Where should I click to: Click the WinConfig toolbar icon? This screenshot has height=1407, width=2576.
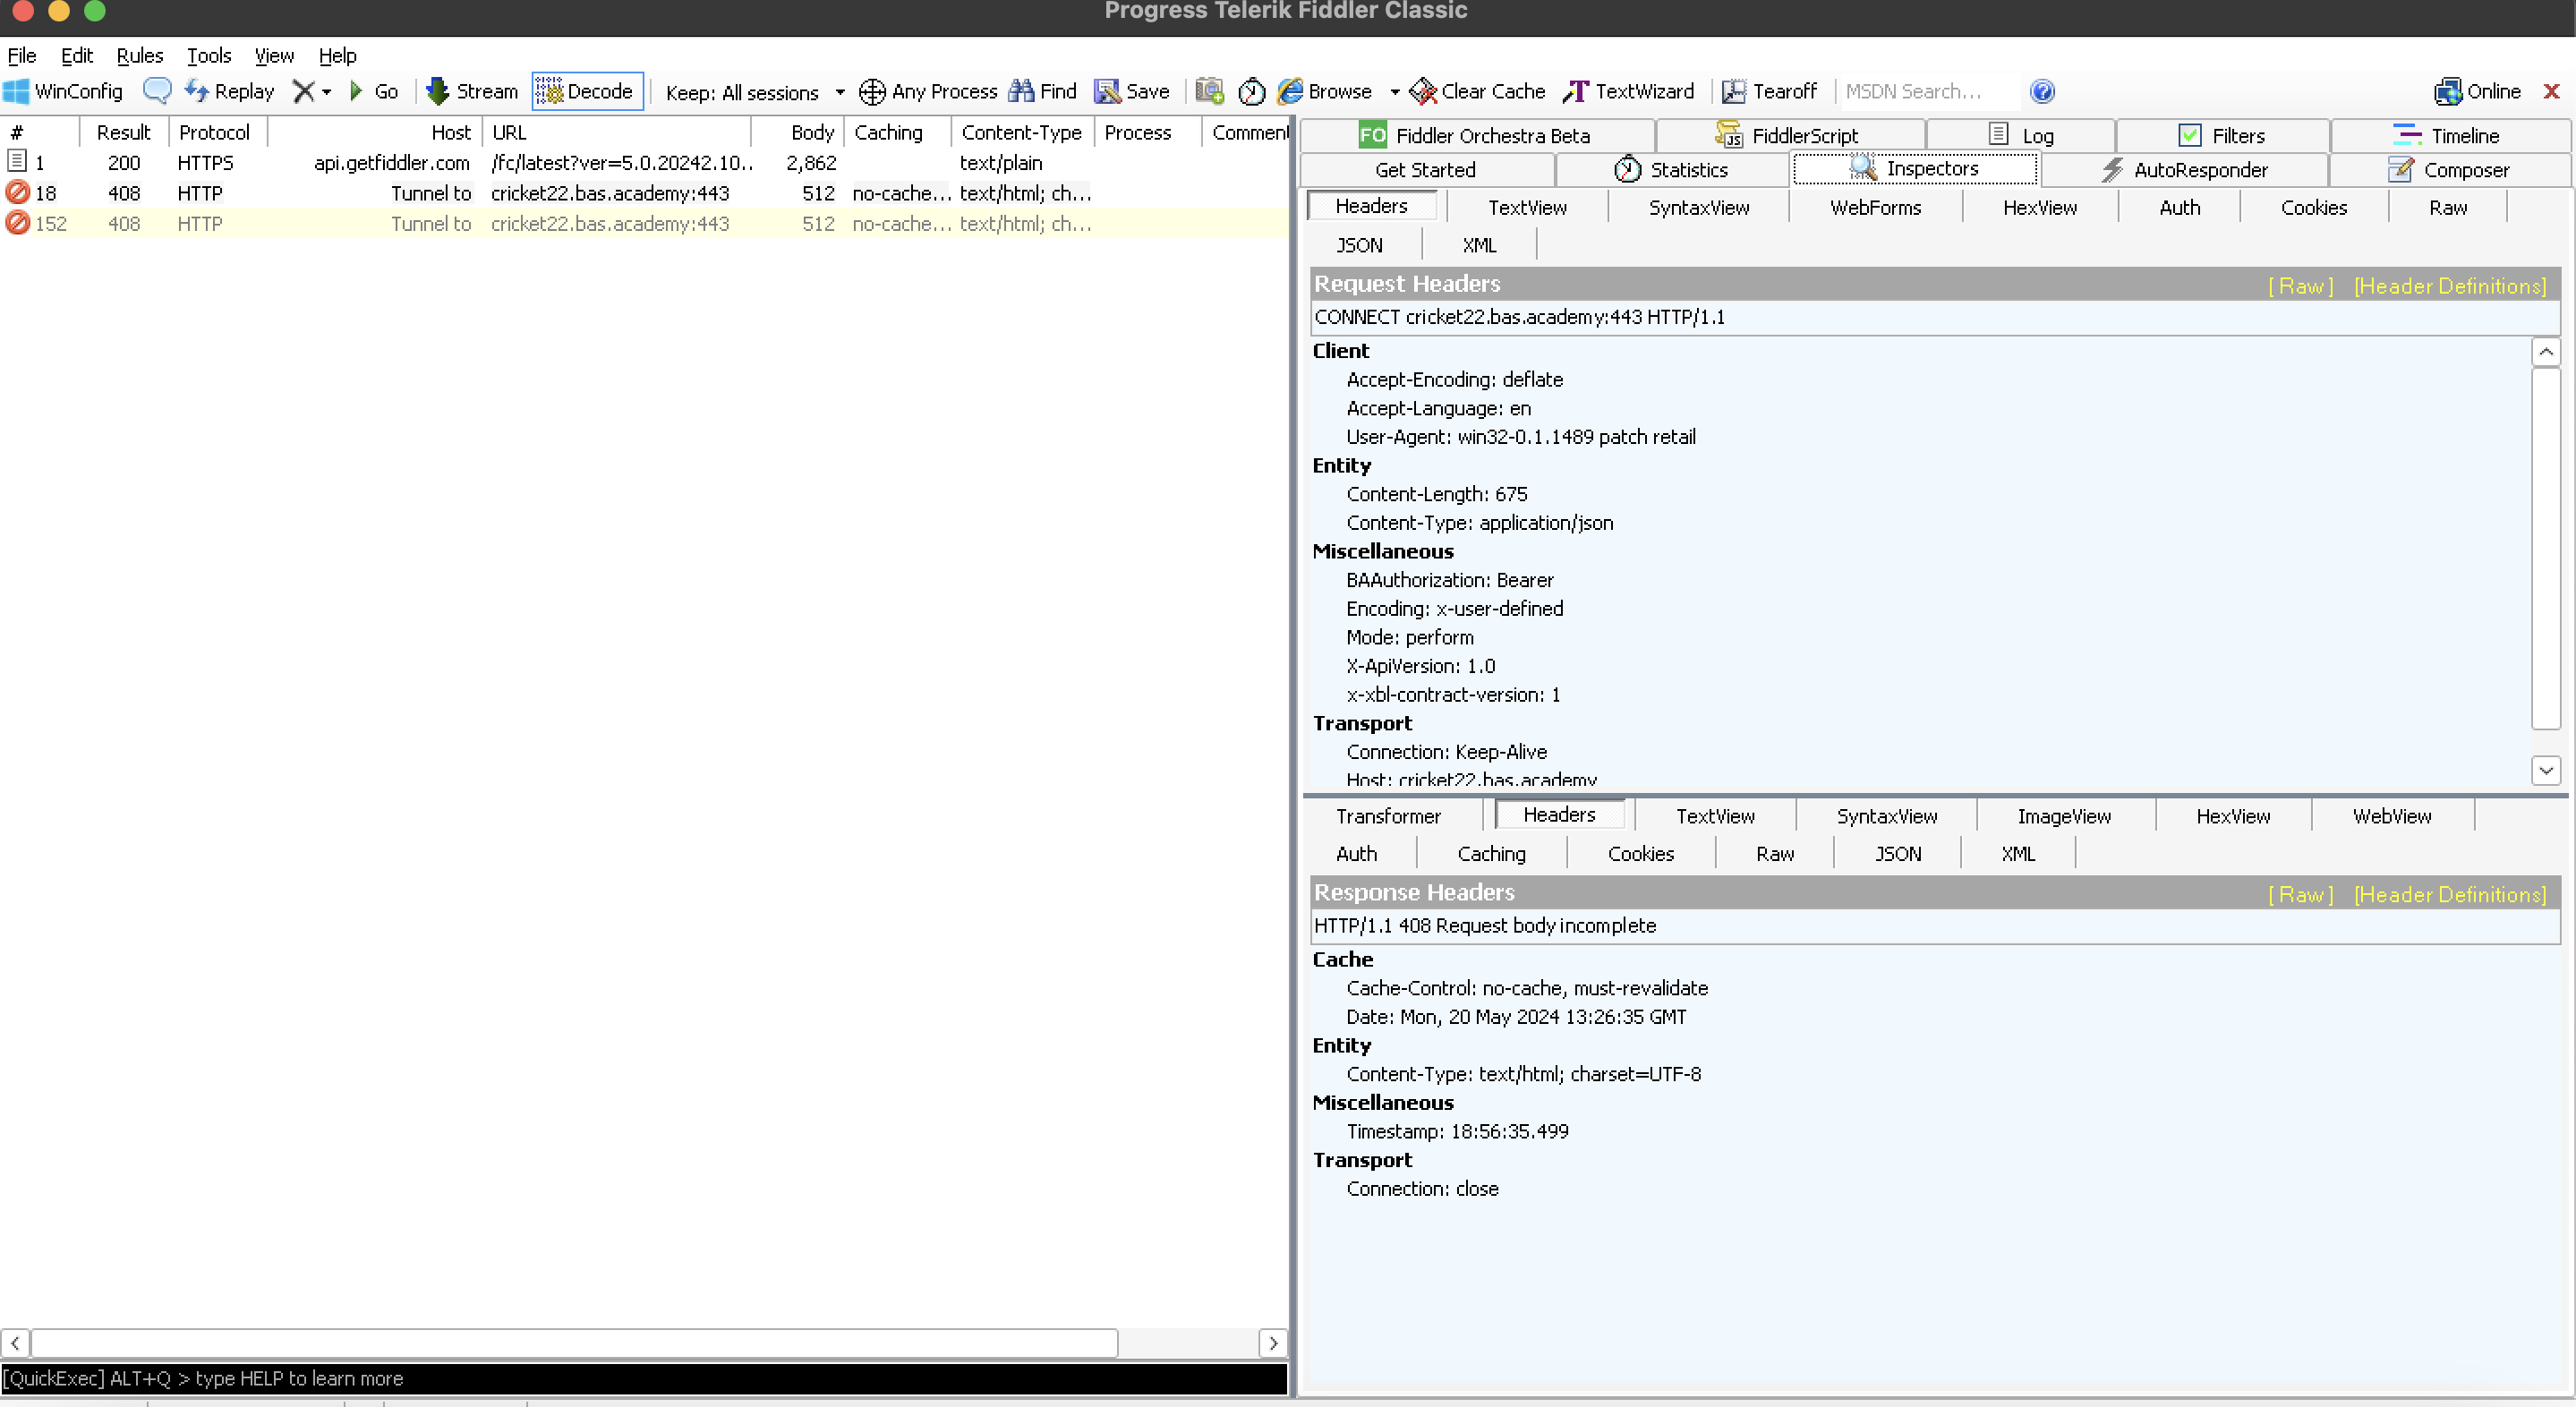coord(17,91)
